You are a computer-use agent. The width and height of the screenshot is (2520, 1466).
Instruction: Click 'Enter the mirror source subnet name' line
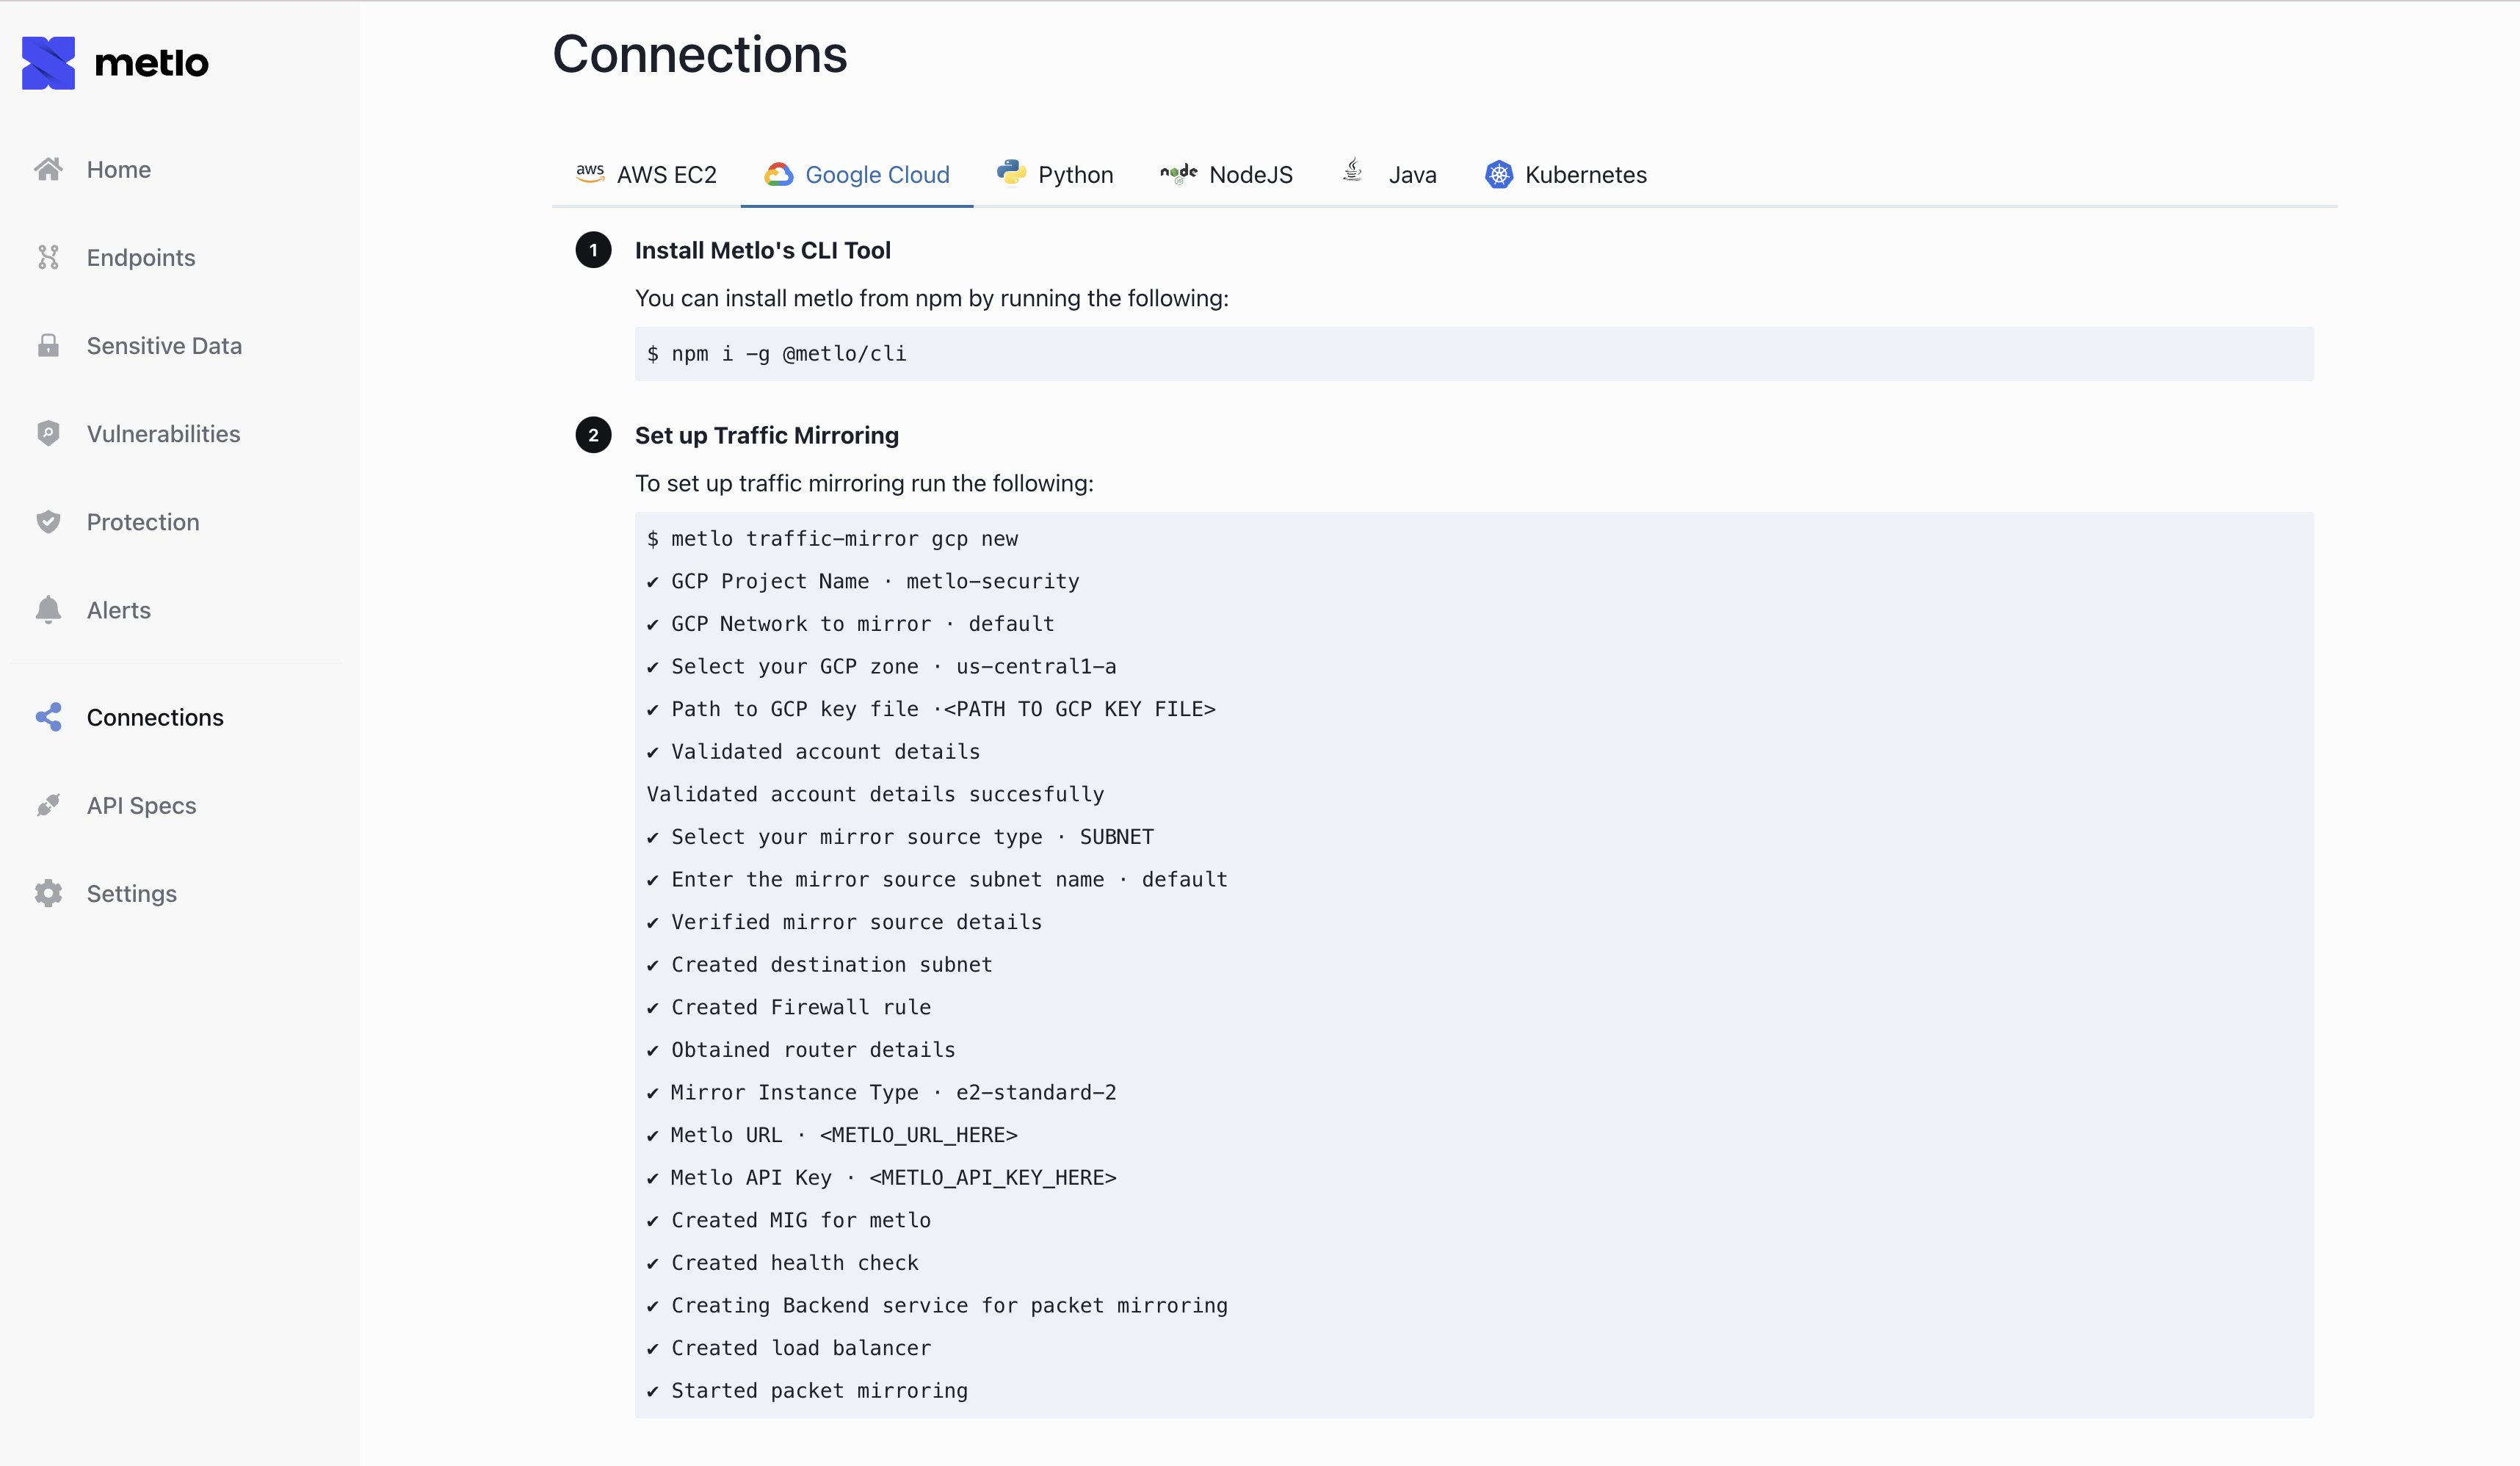pos(937,879)
